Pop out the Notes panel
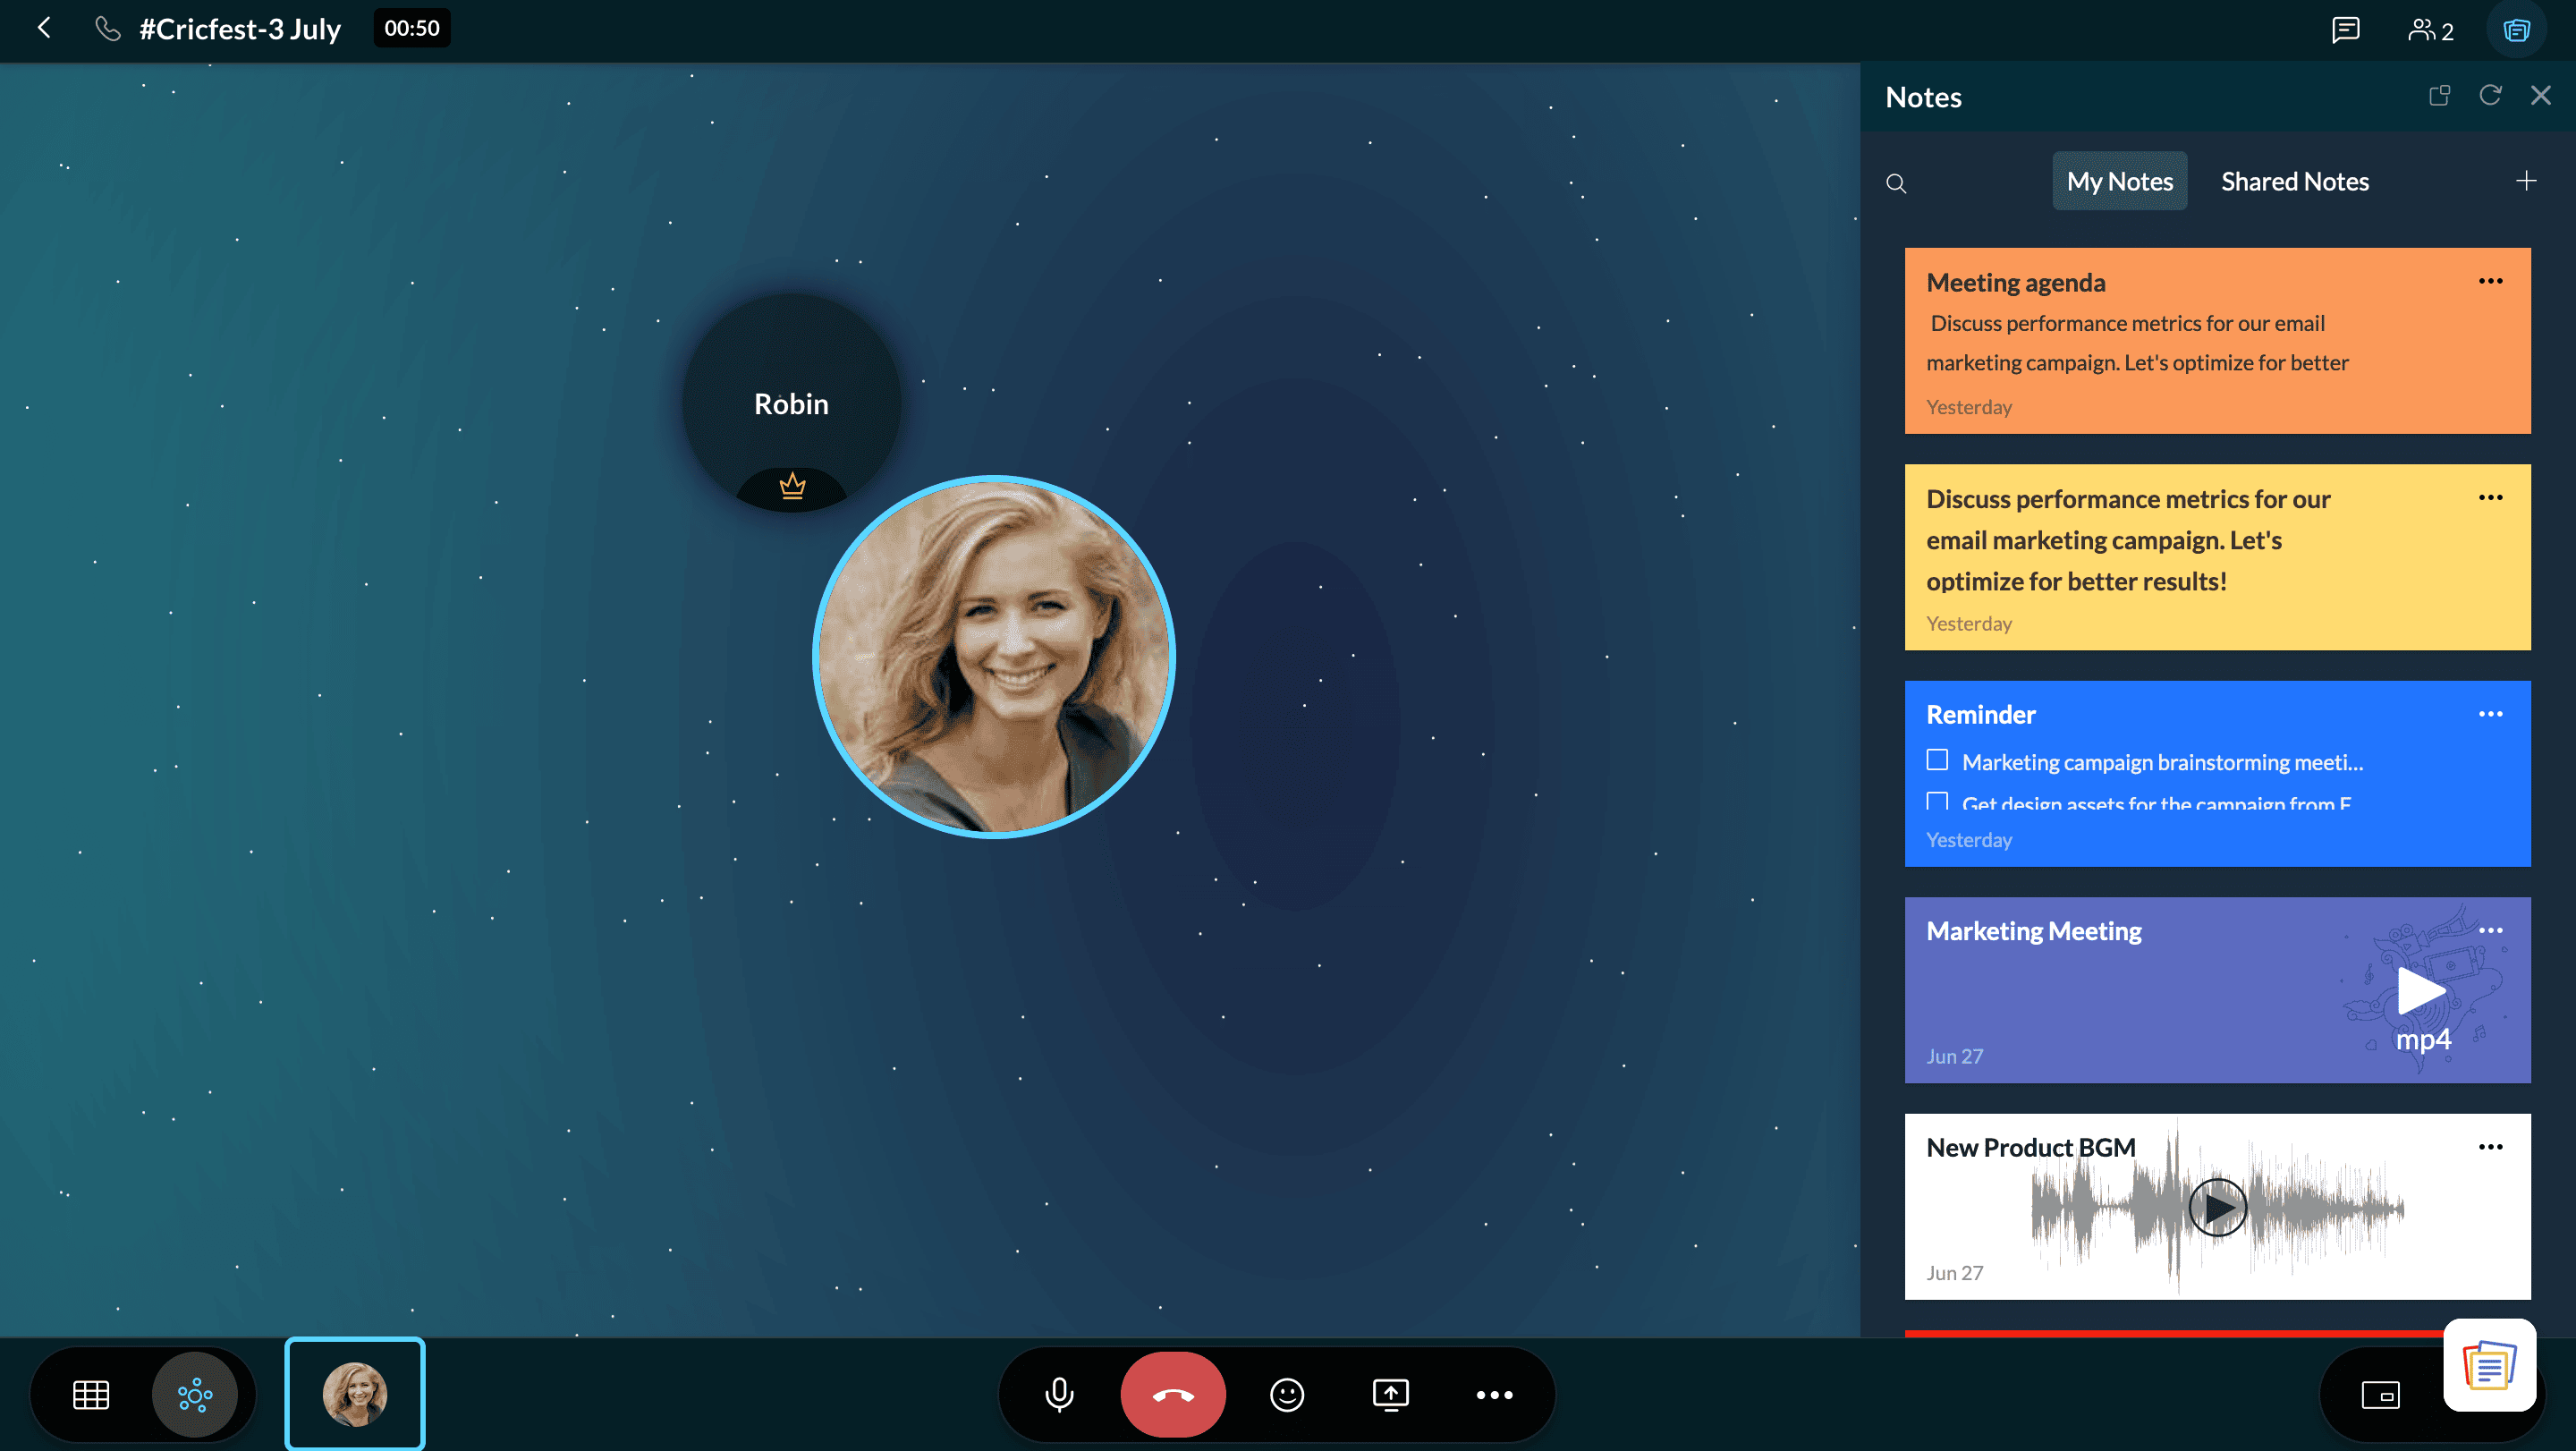 pyautogui.click(x=2439, y=96)
